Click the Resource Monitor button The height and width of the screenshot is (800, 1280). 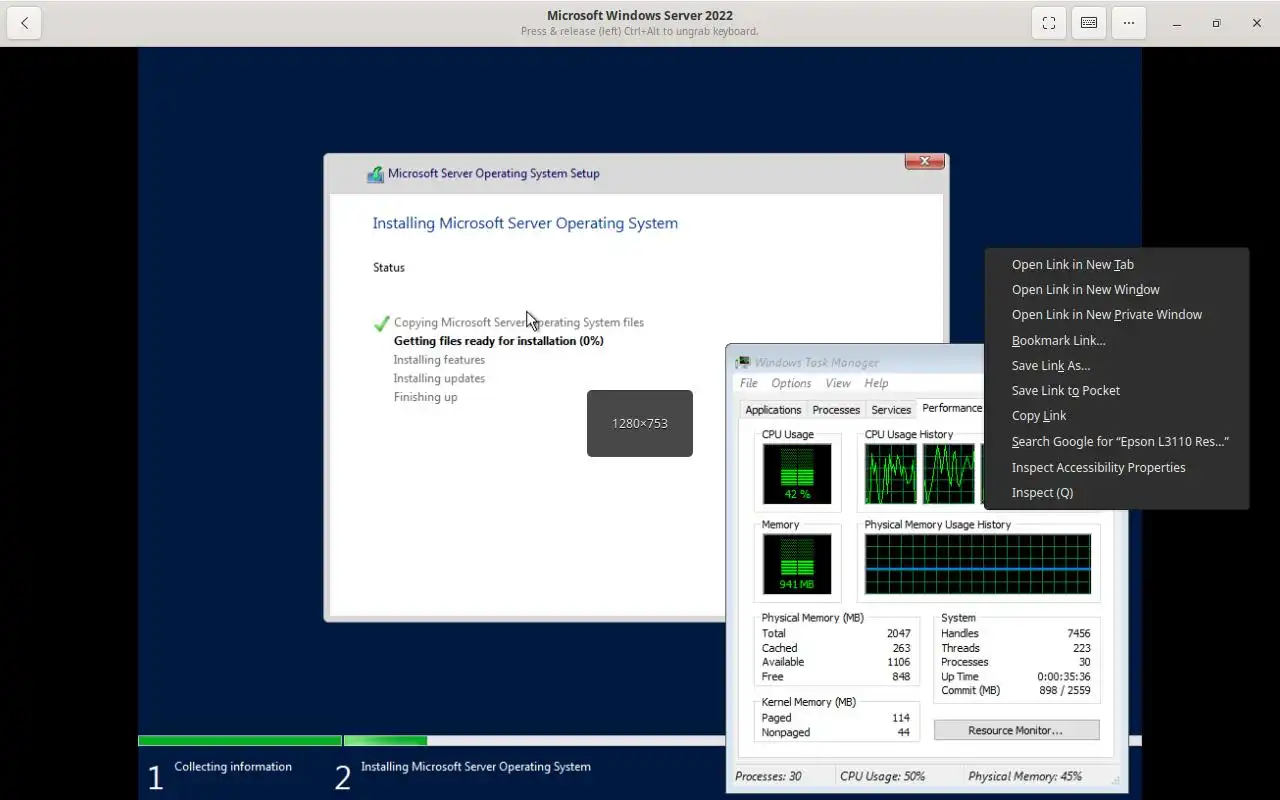pyautogui.click(x=1016, y=730)
